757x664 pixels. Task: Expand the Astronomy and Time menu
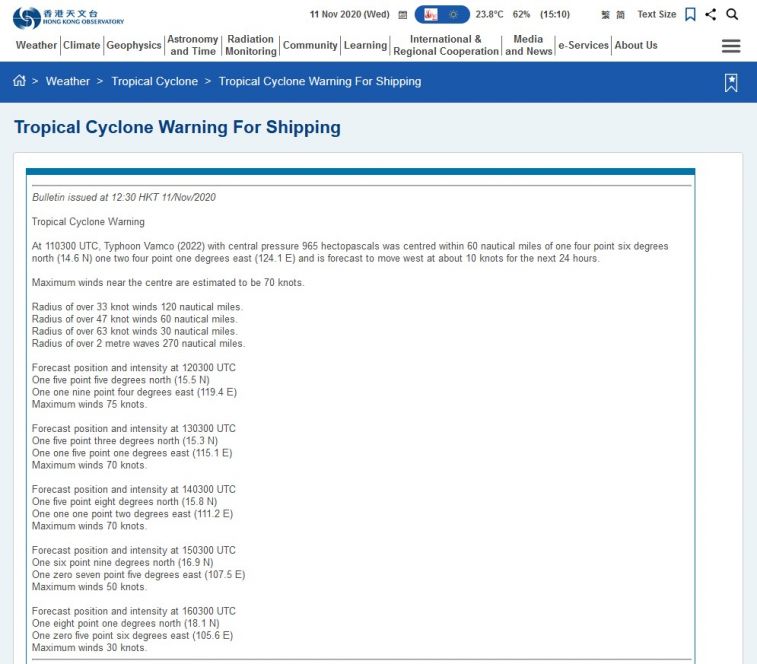[192, 45]
